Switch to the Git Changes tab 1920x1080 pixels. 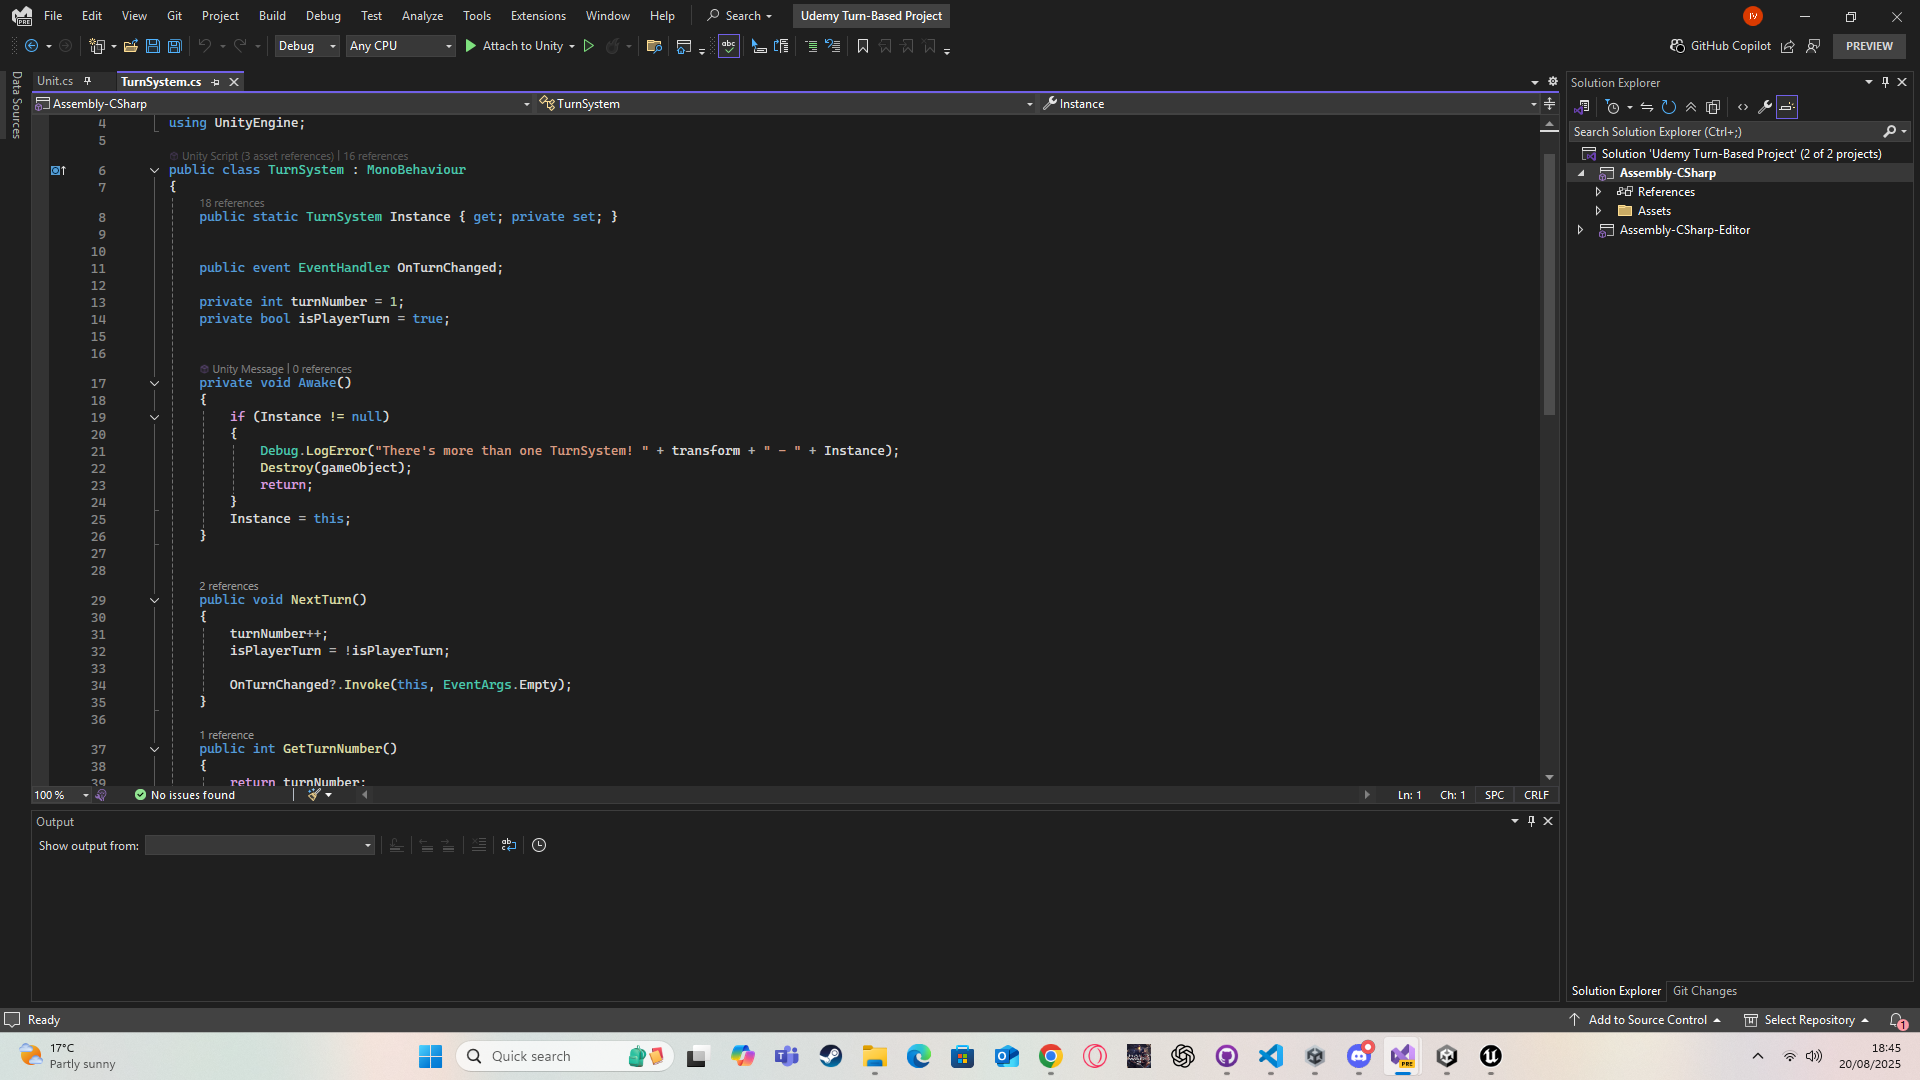1704,991
